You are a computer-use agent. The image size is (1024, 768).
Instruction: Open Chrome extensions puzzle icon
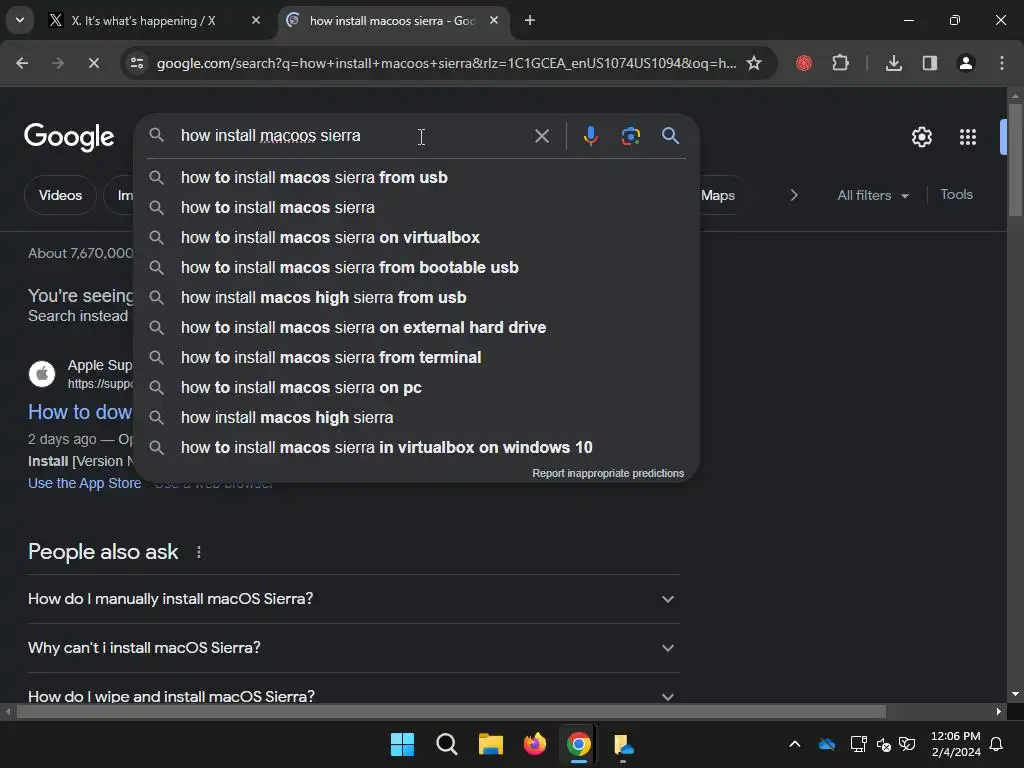pyautogui.click(x=840, y=63)
